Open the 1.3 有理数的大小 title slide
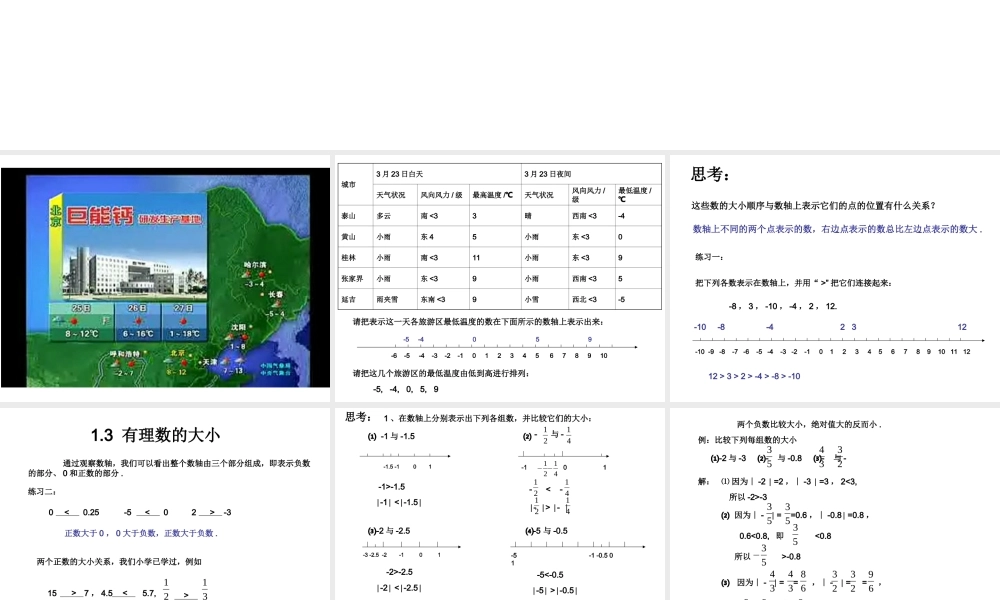The width and height of the screenshot is (1000, 600). click(x=165, y=503)
